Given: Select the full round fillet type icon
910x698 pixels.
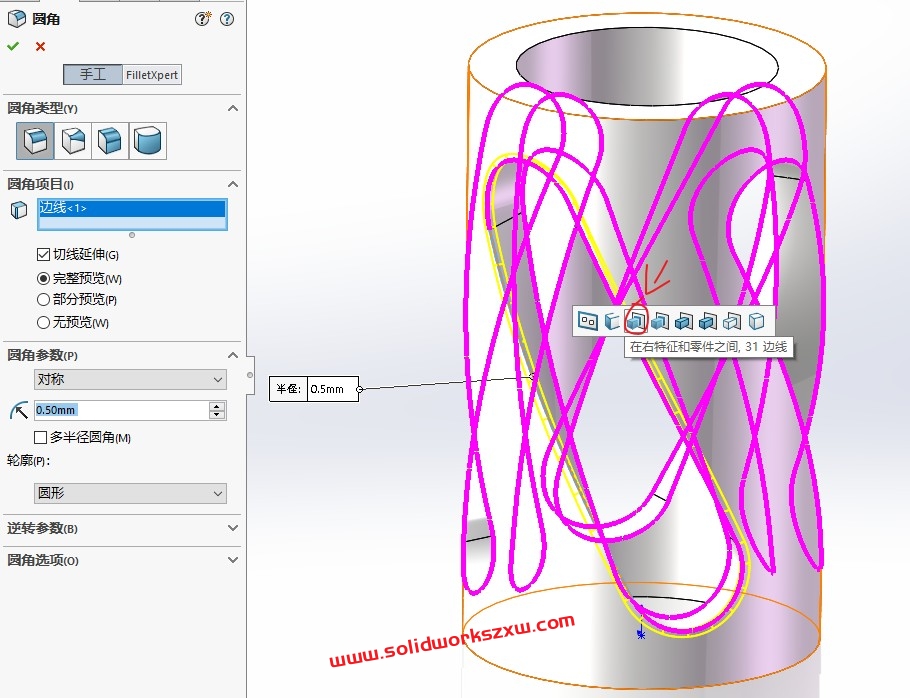Looking at the screenshot, I should (x=148, y=140).
